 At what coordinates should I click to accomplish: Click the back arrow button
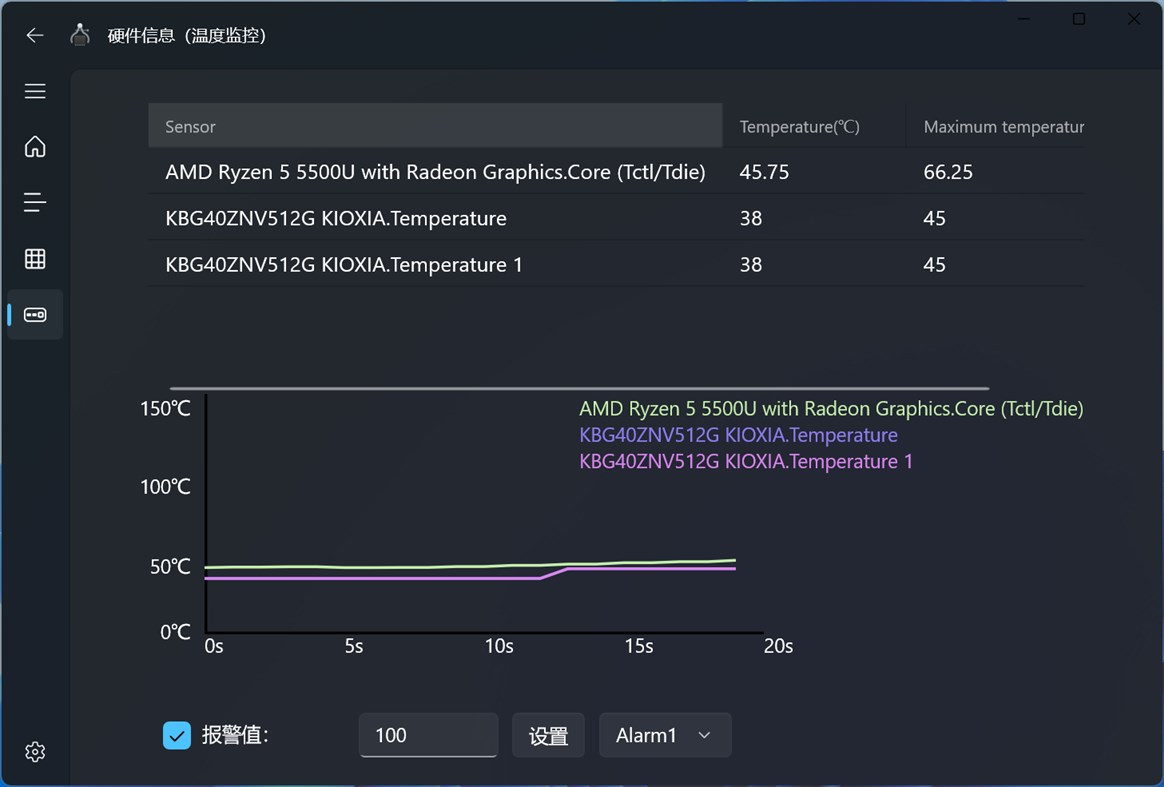coord(35,35)
